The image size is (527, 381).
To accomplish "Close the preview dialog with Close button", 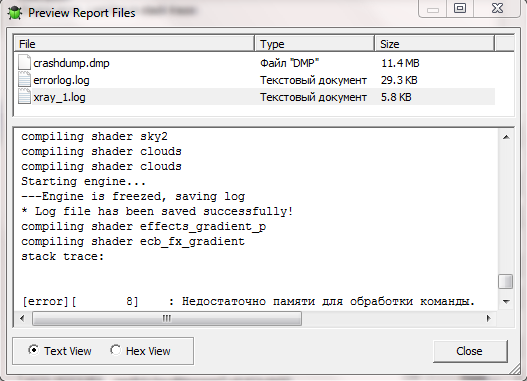I will (470, 351).
